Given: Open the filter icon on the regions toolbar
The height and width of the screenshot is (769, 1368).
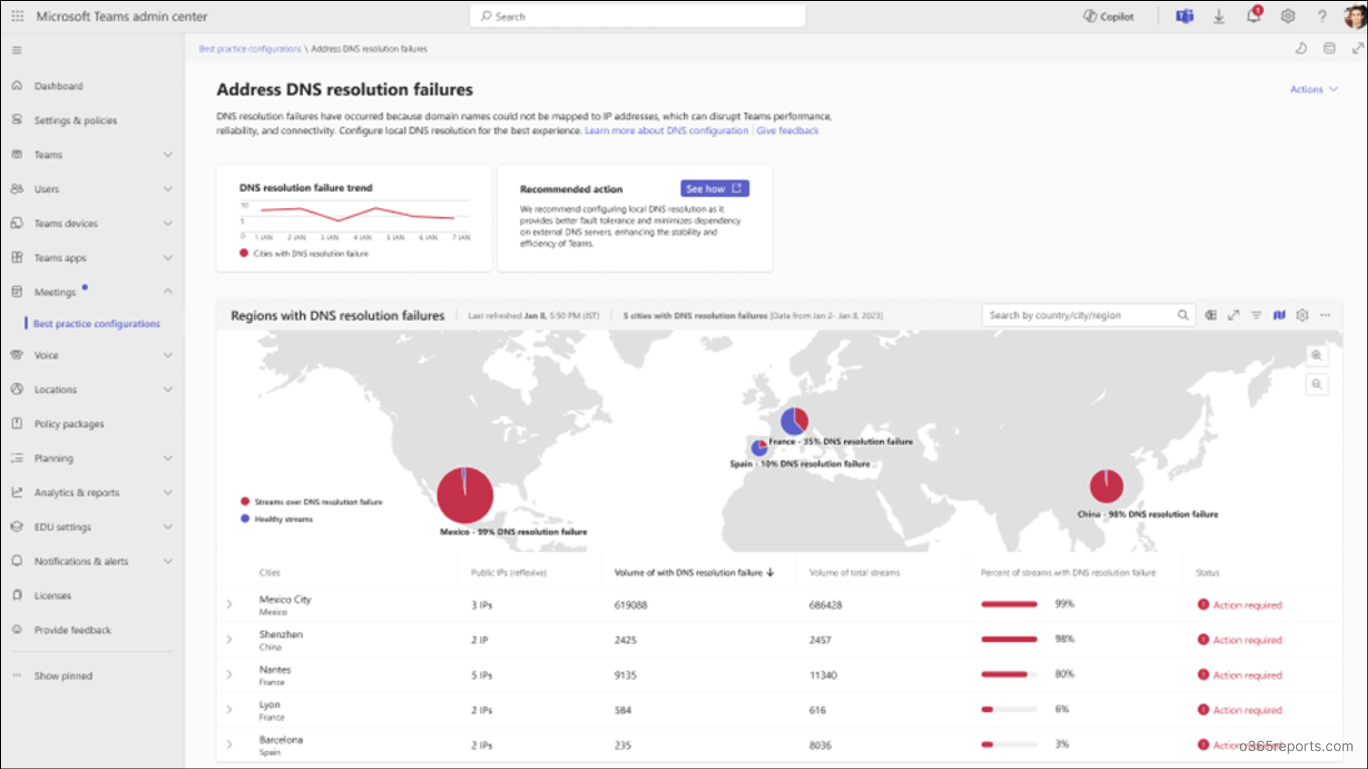Looking at the screenshot, I should 1256,315.
